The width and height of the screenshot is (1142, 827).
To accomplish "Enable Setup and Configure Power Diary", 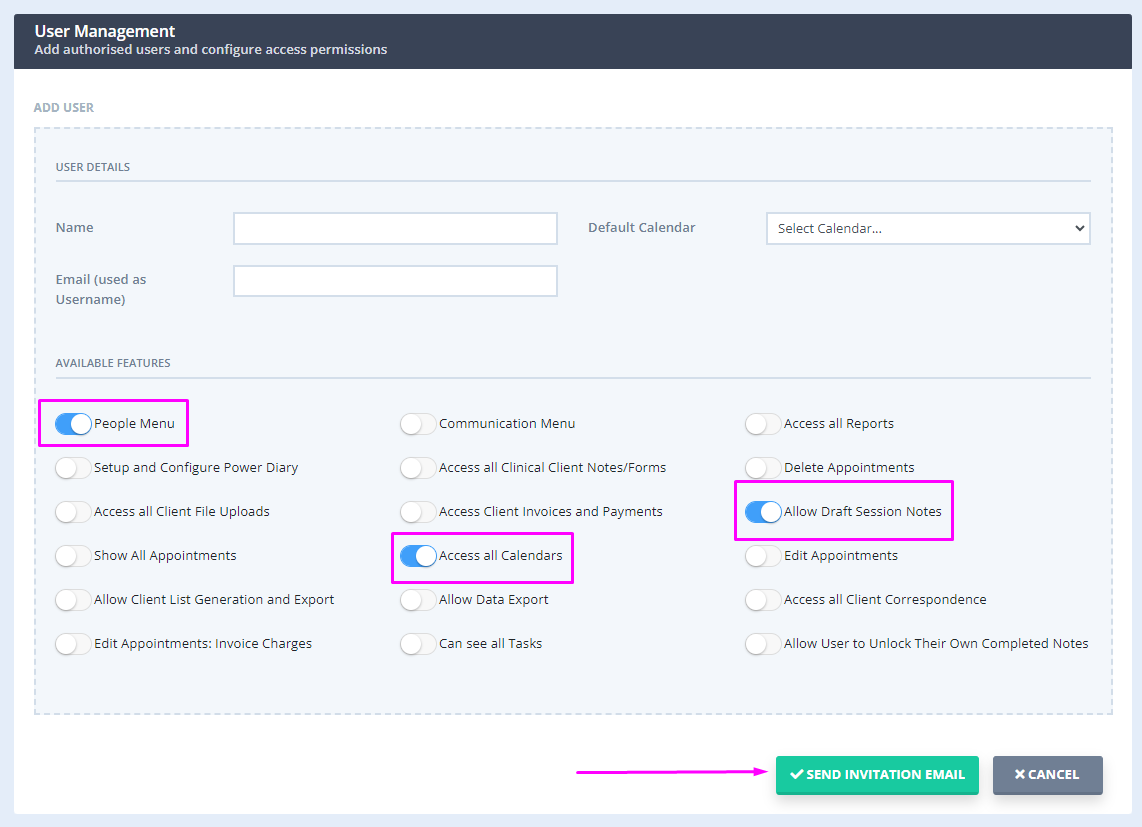I will tap(72, 467).
